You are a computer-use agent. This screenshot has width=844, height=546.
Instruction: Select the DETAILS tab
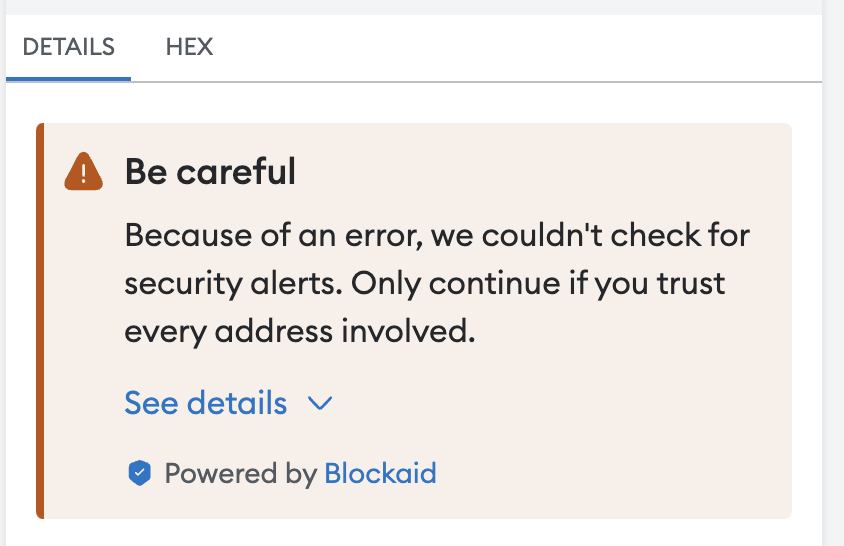click(x=68, y=47)
